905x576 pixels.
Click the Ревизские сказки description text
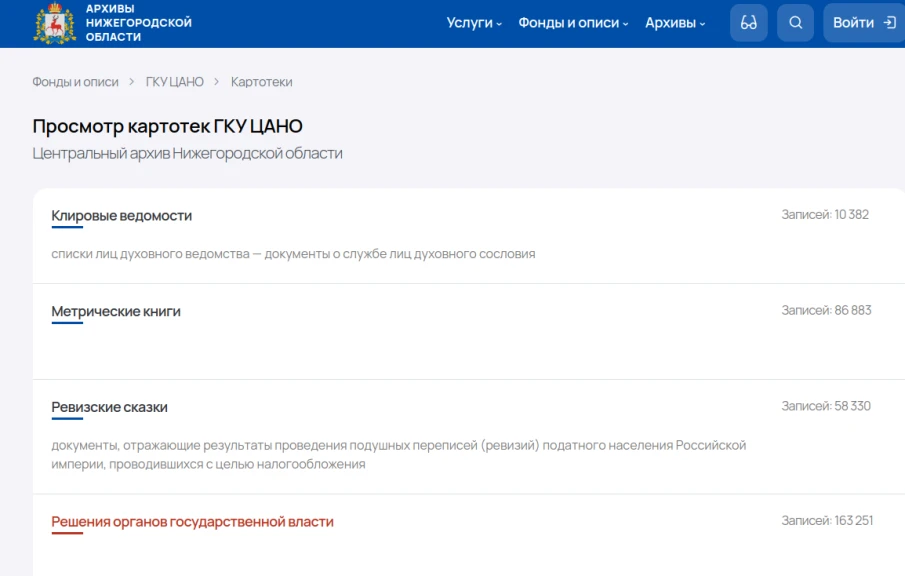pyautogui.click(x=400, y=454)
